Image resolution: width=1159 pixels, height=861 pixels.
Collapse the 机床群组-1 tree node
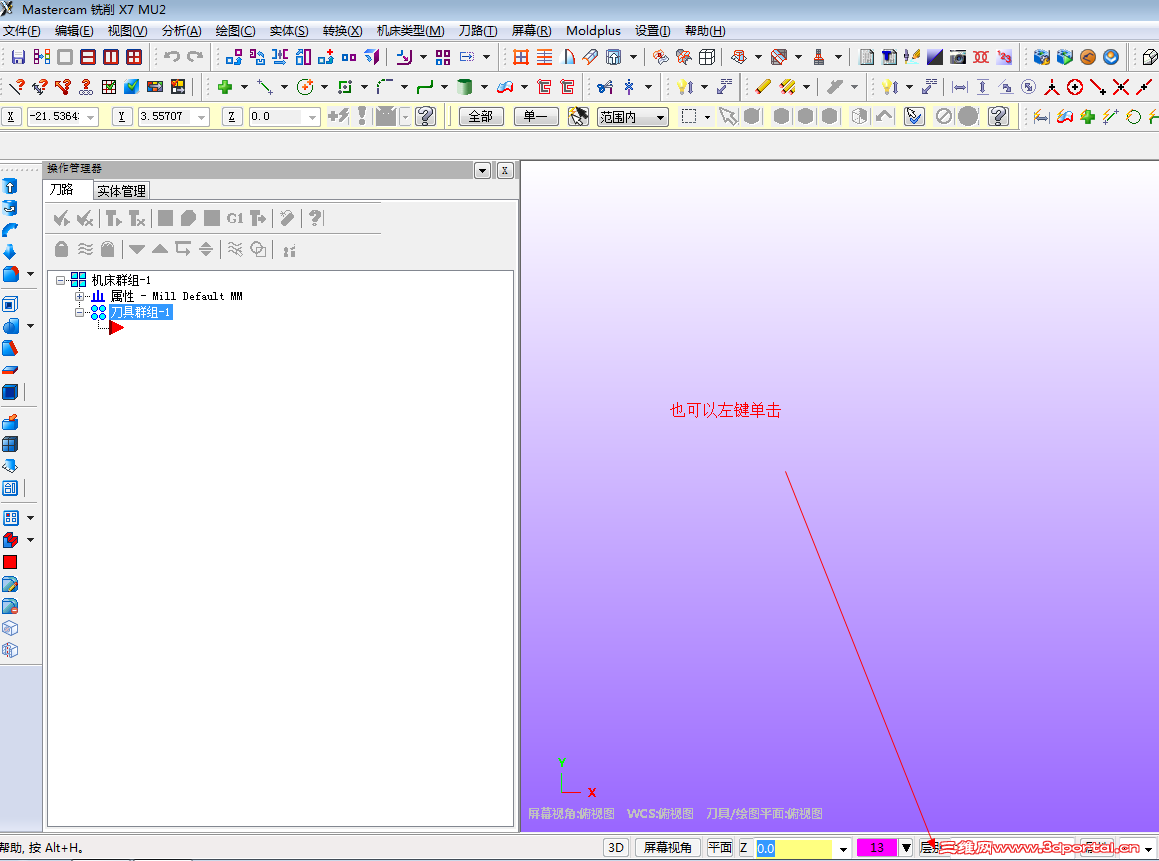61,281
